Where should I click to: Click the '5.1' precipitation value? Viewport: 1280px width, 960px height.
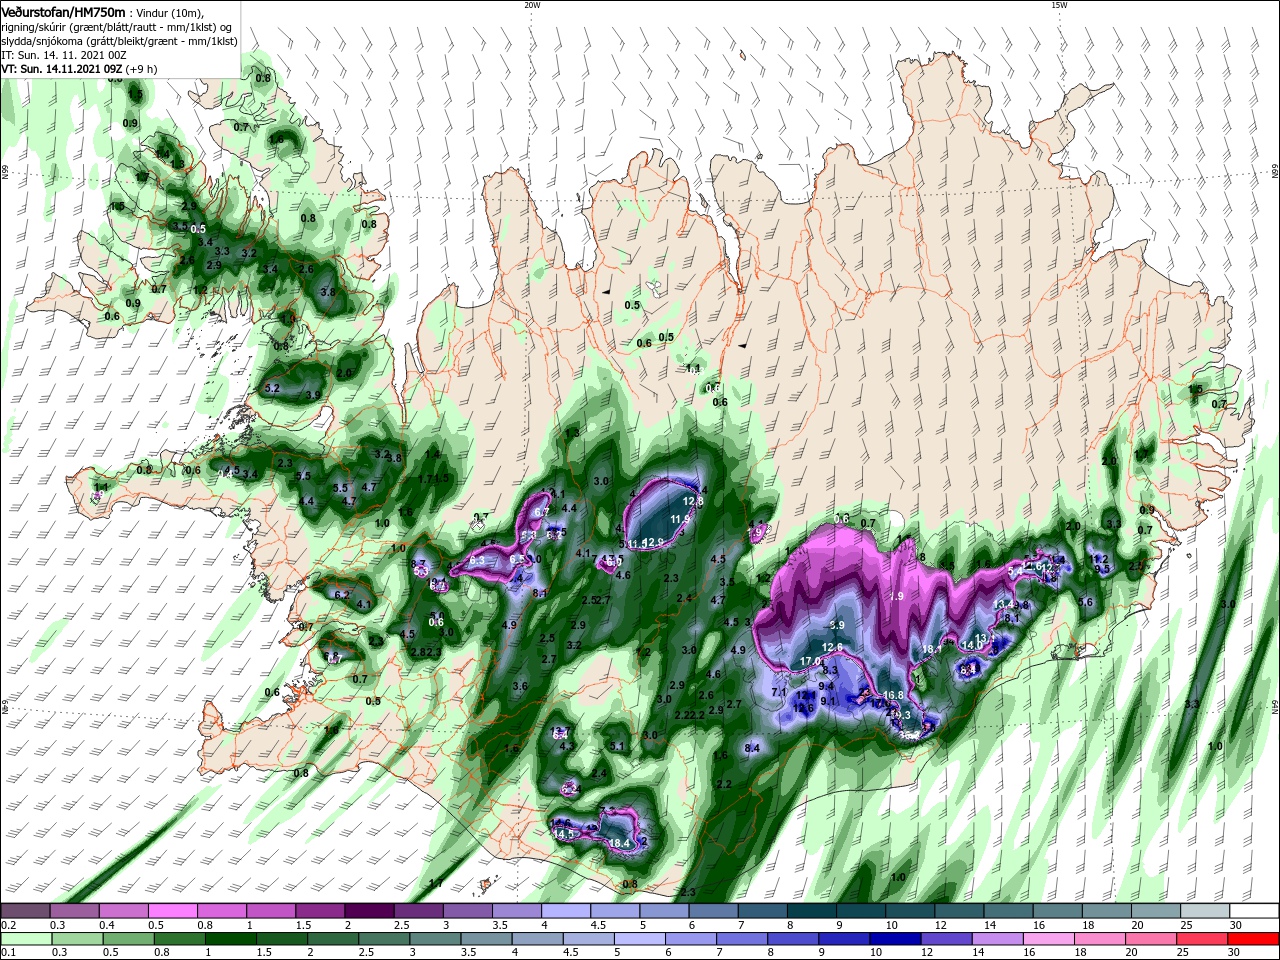coord(617,745)
